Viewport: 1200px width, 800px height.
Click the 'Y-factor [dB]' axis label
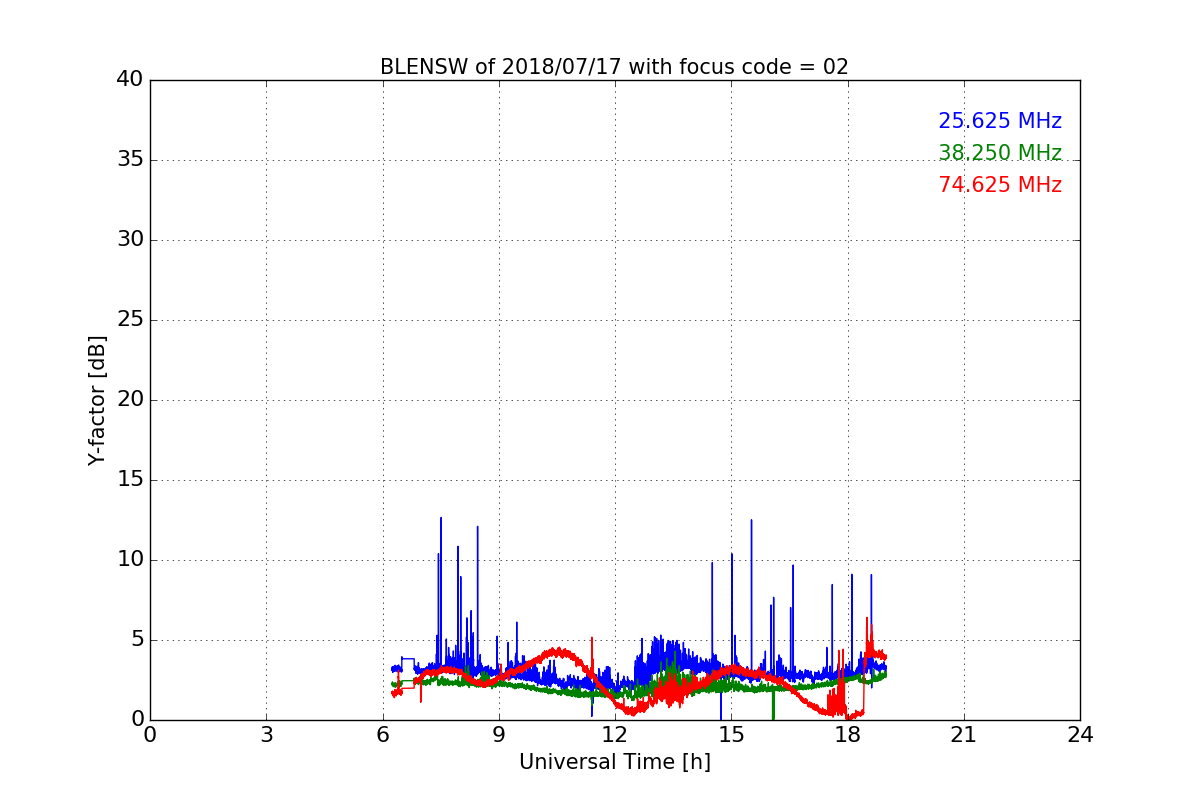click(97, 400)
